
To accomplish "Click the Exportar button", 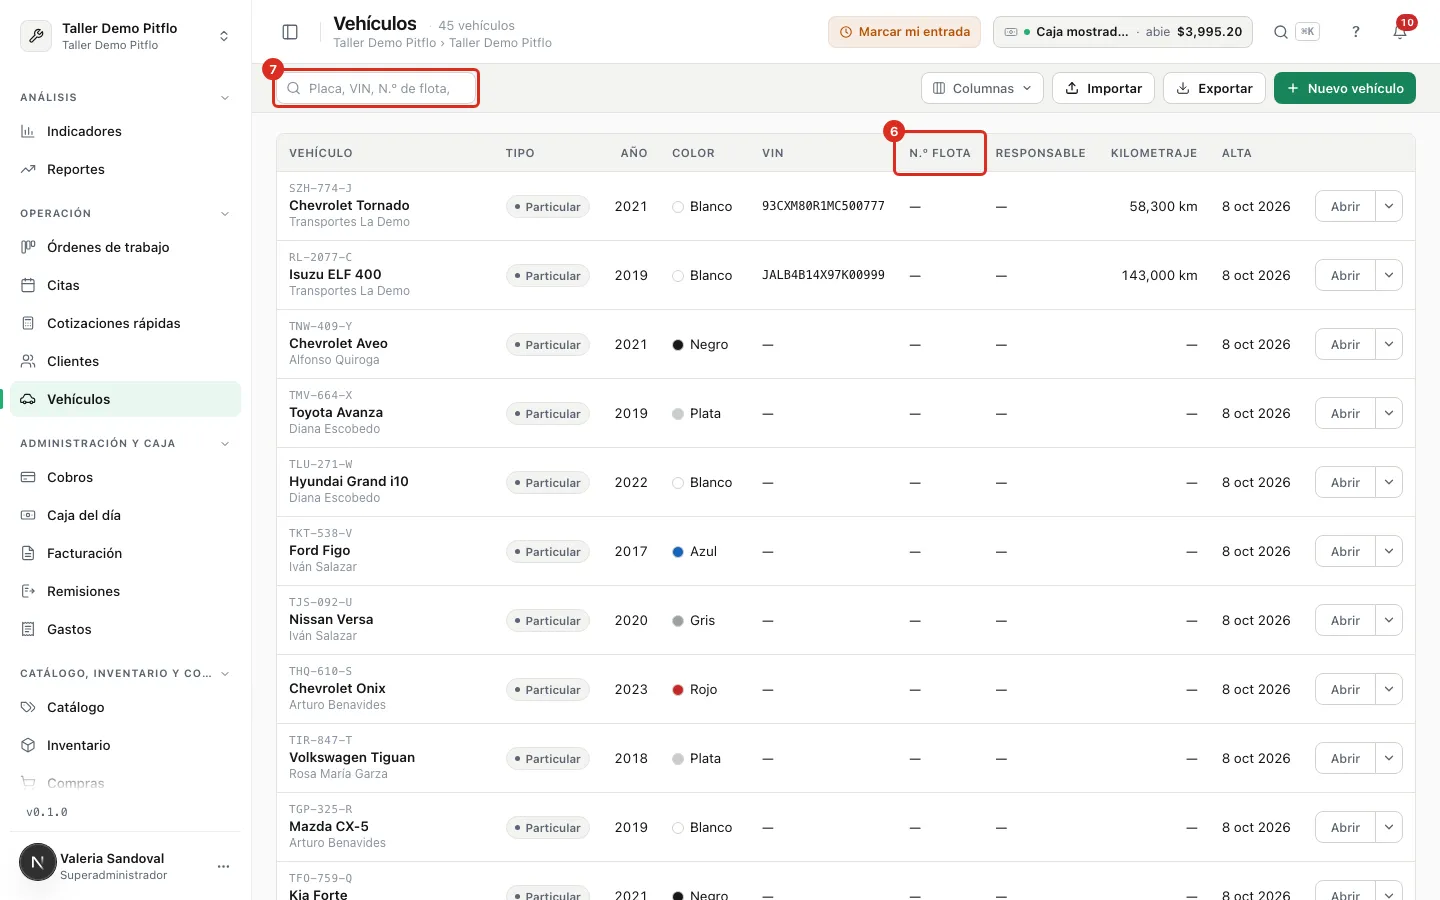I will tap(1215, 88).
